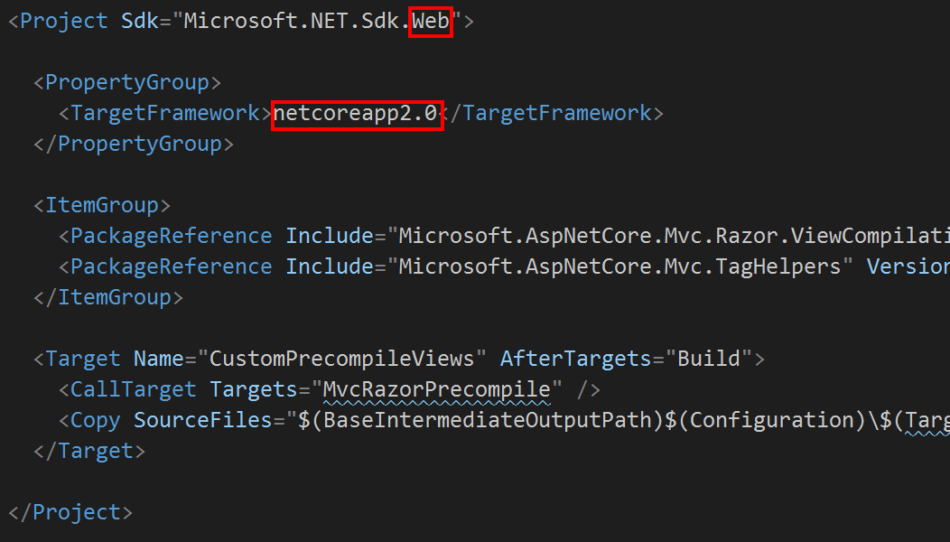This screenshot has height=542, width=950.
Task: Click the closing PropertyGroup tag
Action: (x=133, y=144)
